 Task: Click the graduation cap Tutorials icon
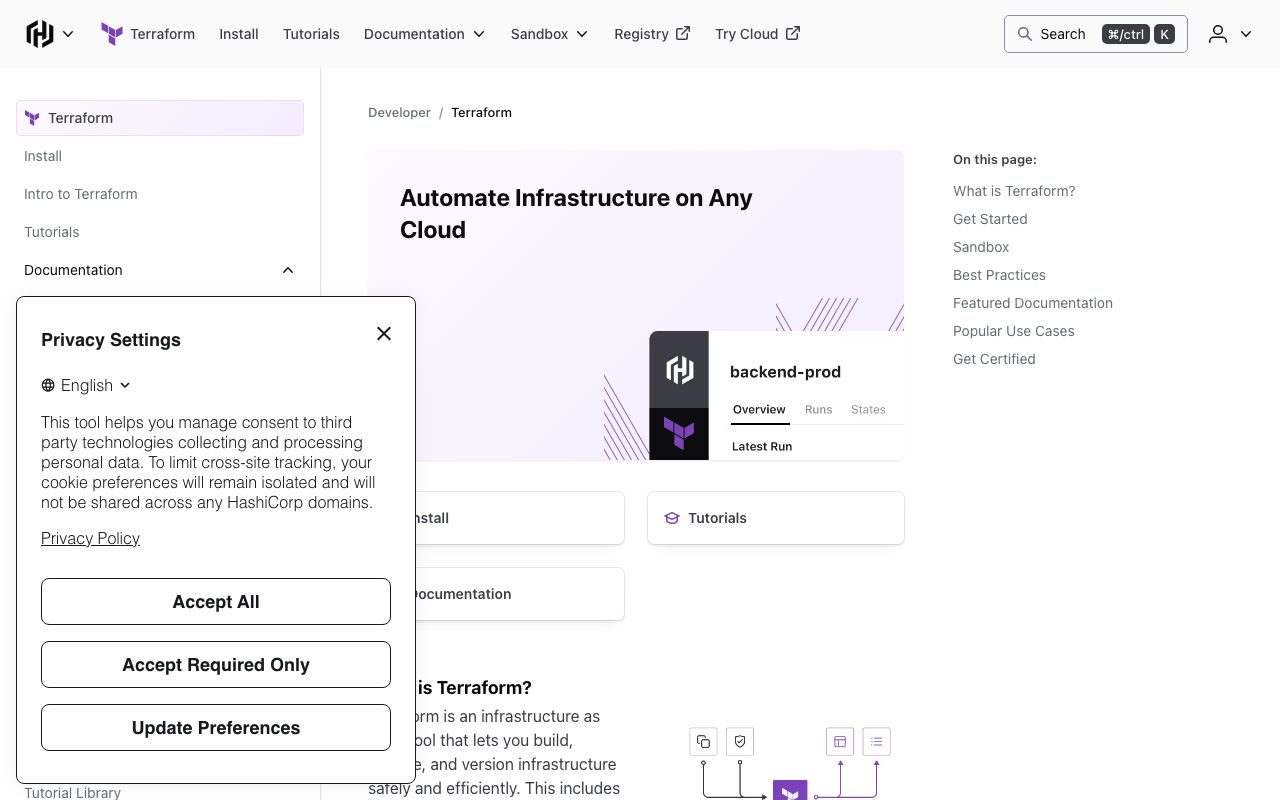671,517
